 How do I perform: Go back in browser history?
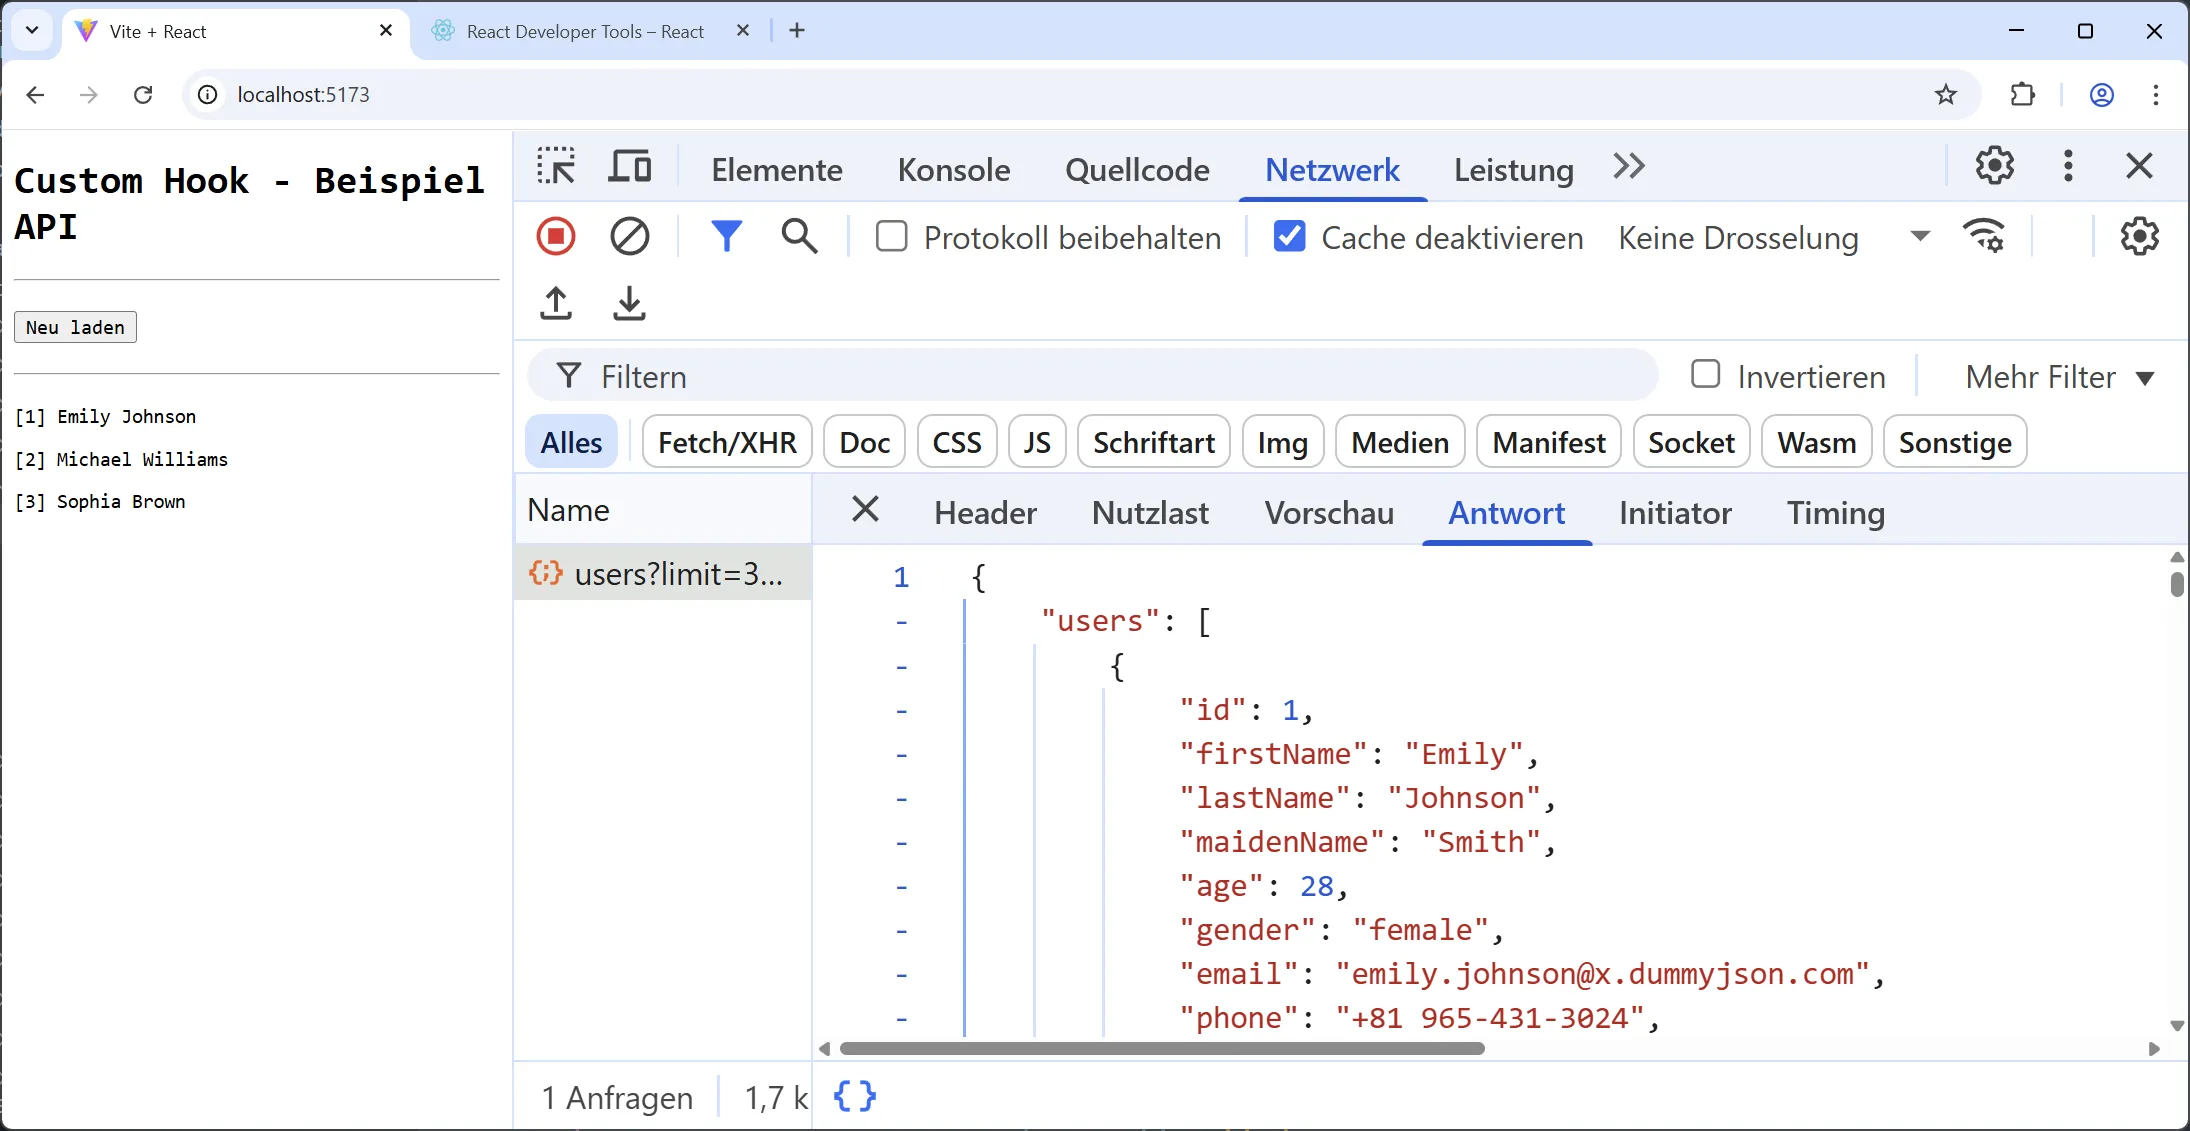35,94
